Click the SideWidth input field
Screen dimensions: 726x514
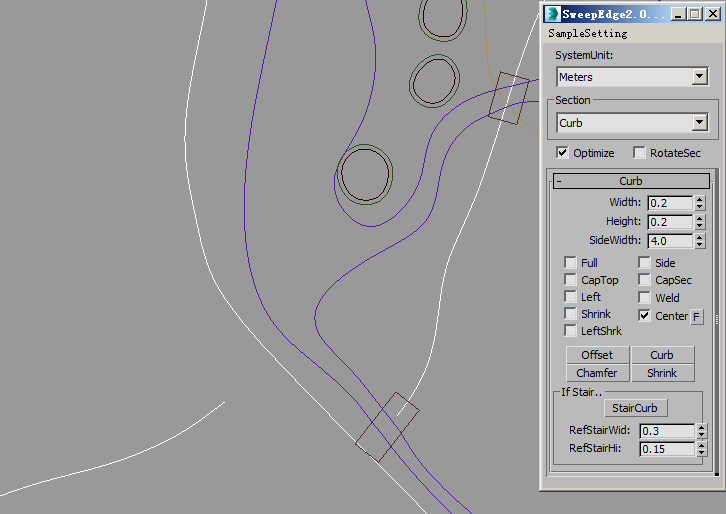[x=670, y=241]
